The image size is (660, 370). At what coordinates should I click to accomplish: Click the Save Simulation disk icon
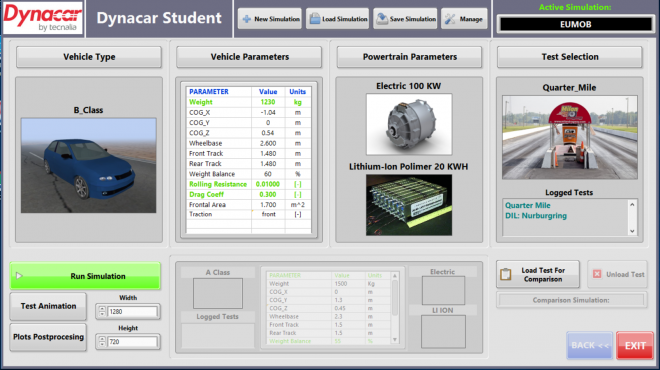(382, 19)
